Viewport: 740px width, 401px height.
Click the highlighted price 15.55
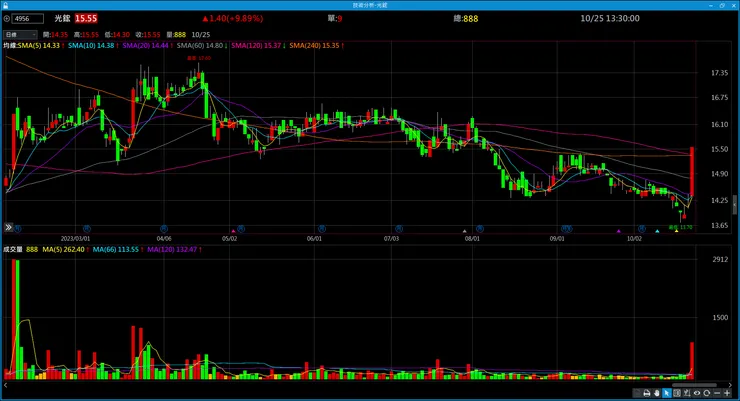coord(86,18)
